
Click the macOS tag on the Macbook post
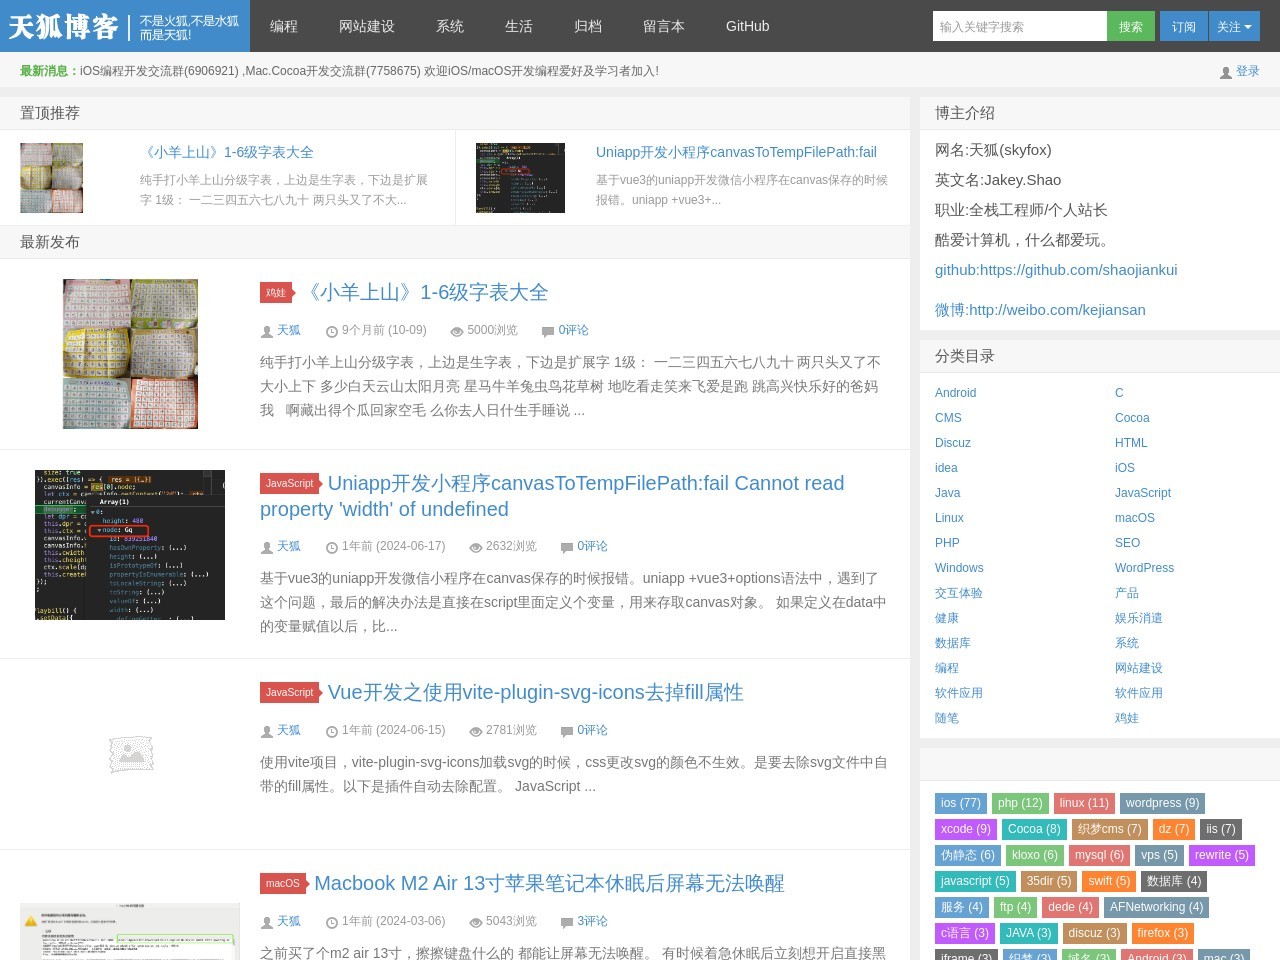[x=282, y=883]
